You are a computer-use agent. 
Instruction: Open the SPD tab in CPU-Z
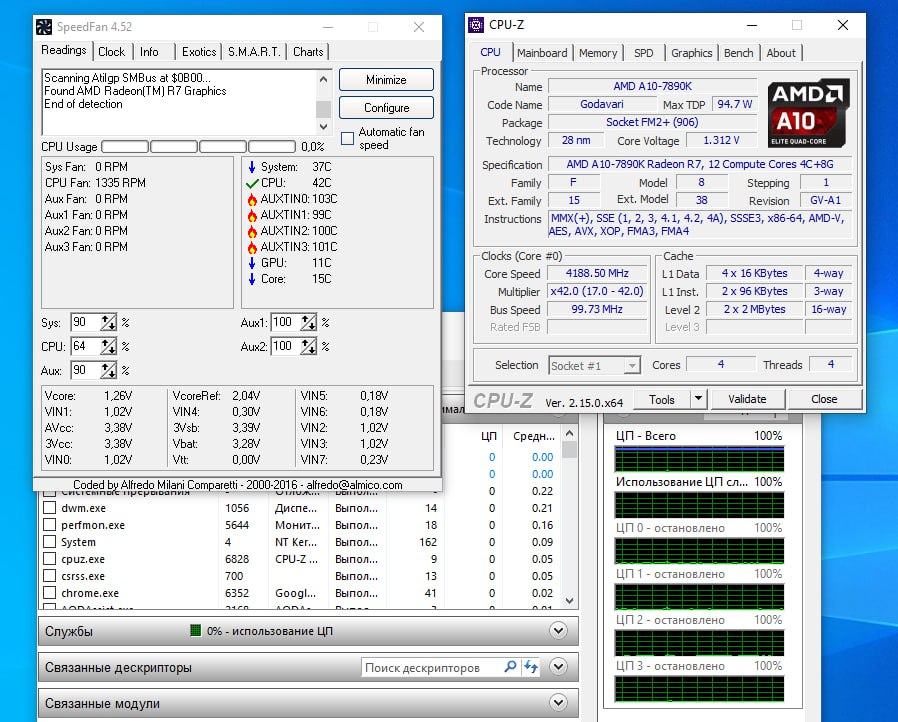tap(644, 53)
